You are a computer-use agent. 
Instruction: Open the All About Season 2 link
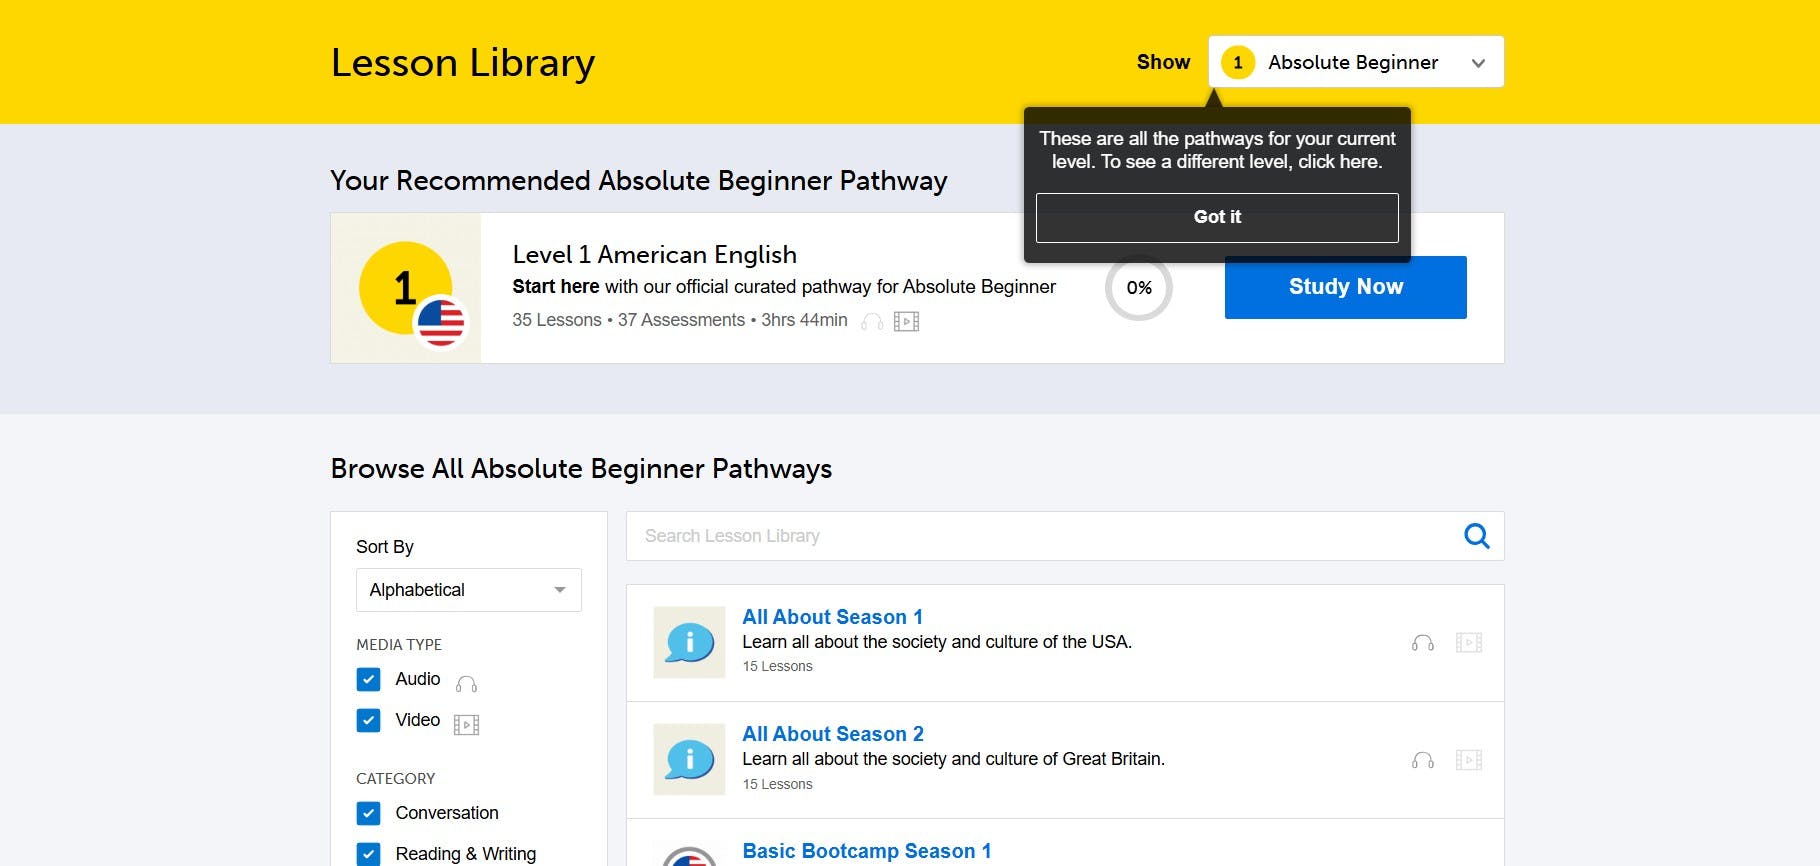[x=832, y=734]
